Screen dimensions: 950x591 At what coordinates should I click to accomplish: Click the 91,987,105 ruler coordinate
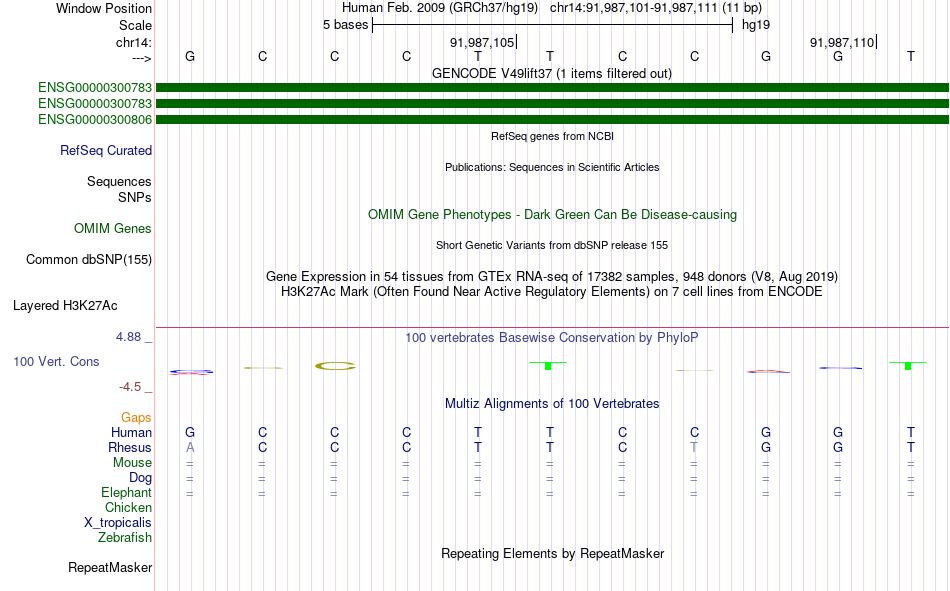coord(482,42)
